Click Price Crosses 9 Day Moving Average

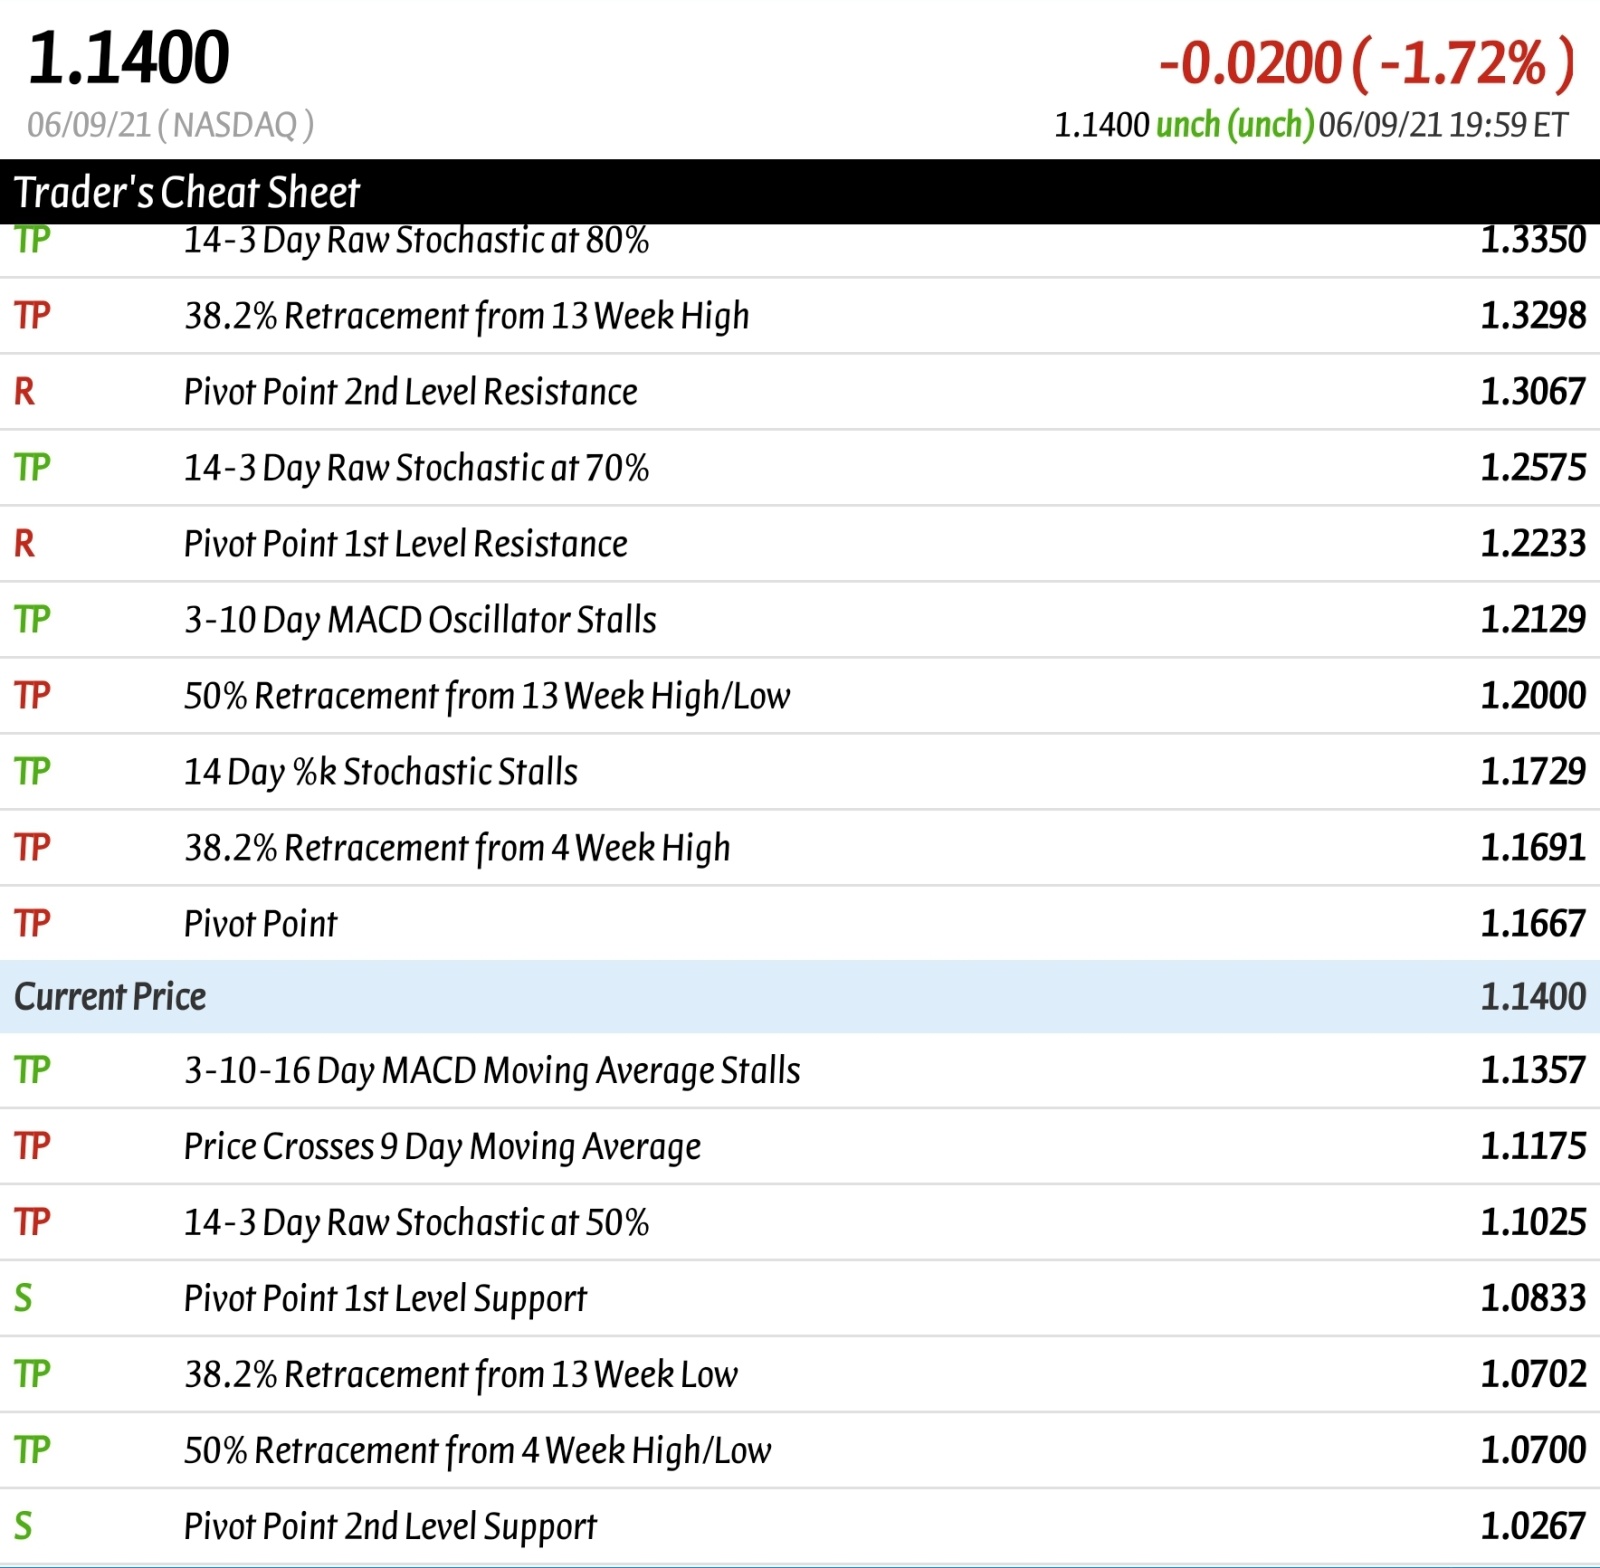[x=442, y=1147]
